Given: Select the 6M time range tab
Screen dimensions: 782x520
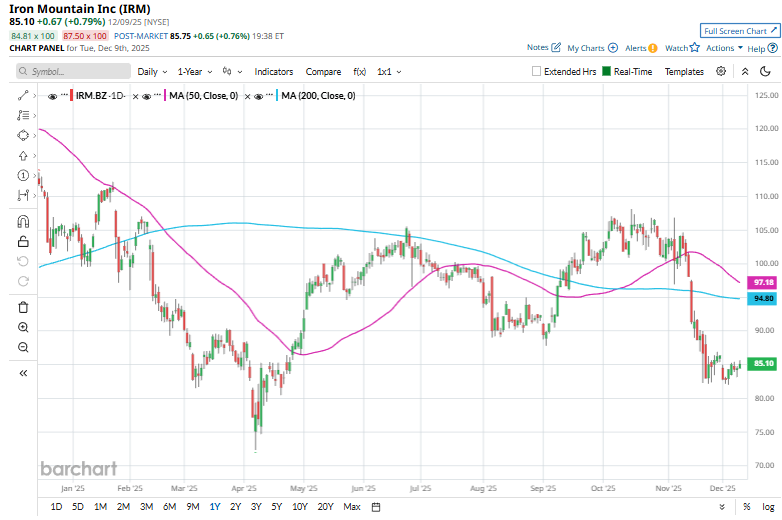Looking at the screenshot, I should (168, 507).
